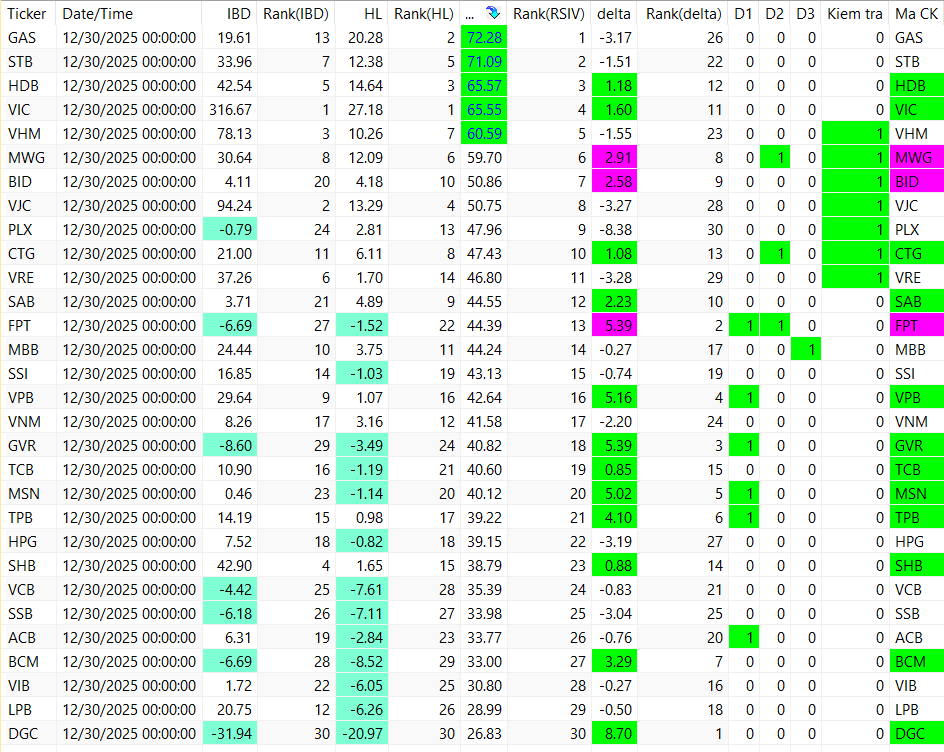Click the Rank(HL) column header

pos(424,13)
